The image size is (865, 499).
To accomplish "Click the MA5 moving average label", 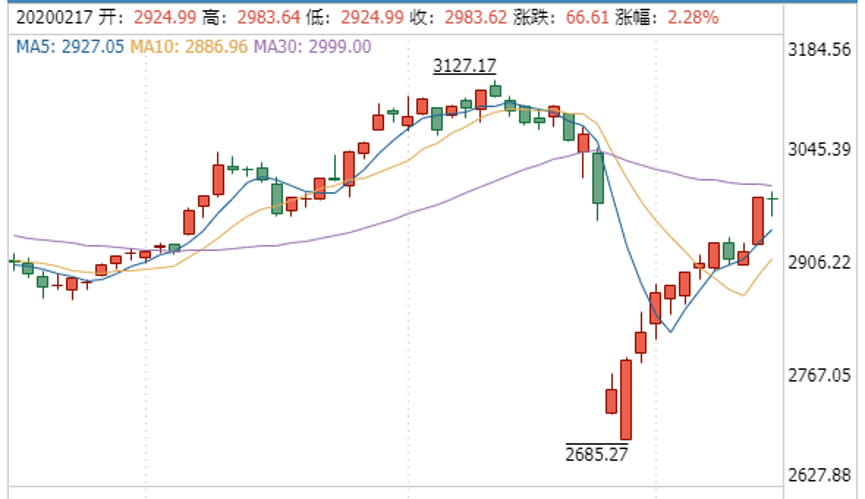I will (56, 46).
